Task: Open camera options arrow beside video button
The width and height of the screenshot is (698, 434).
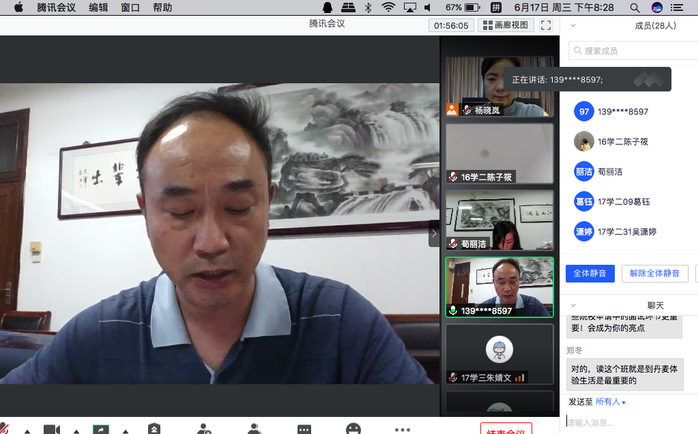Action: pos(76,430)
